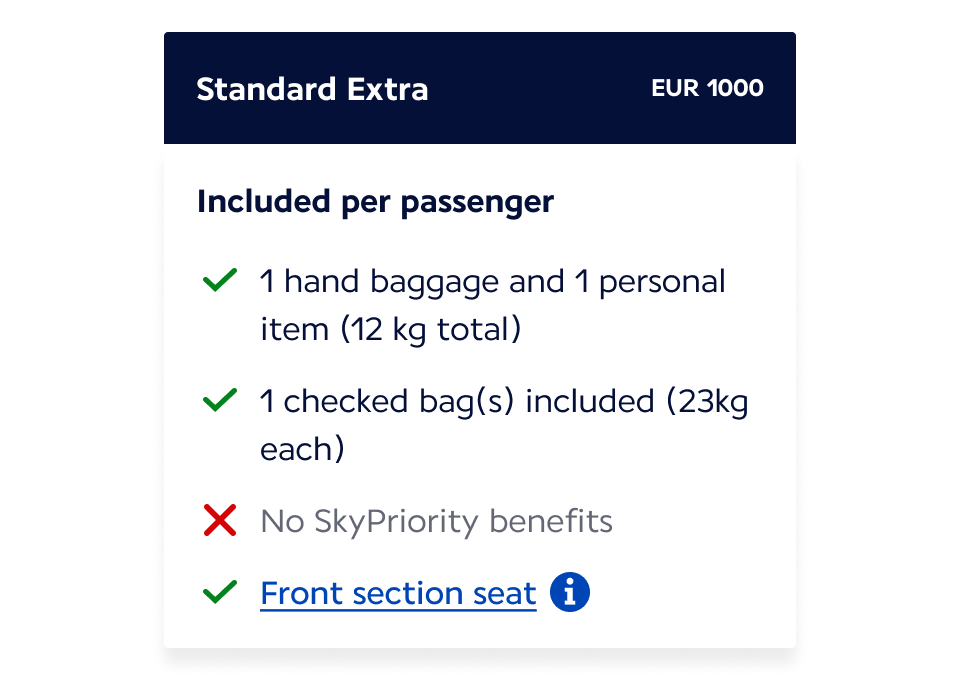Click the EUR 1000 price
The width and height of the screenshot is (960, 680).
[x=707, y=88]
